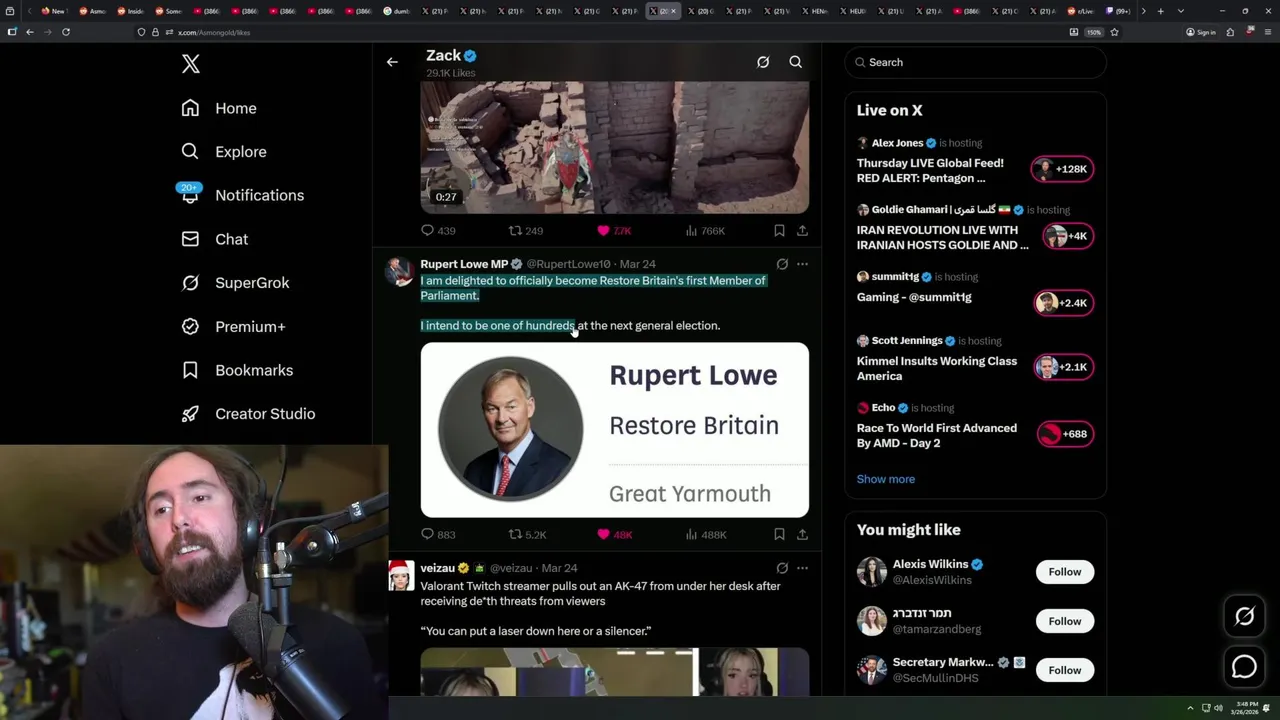Join Goldie Ghamari's live space with +4K
The width and height of the screenshot is (1280, 720).
1067,236
